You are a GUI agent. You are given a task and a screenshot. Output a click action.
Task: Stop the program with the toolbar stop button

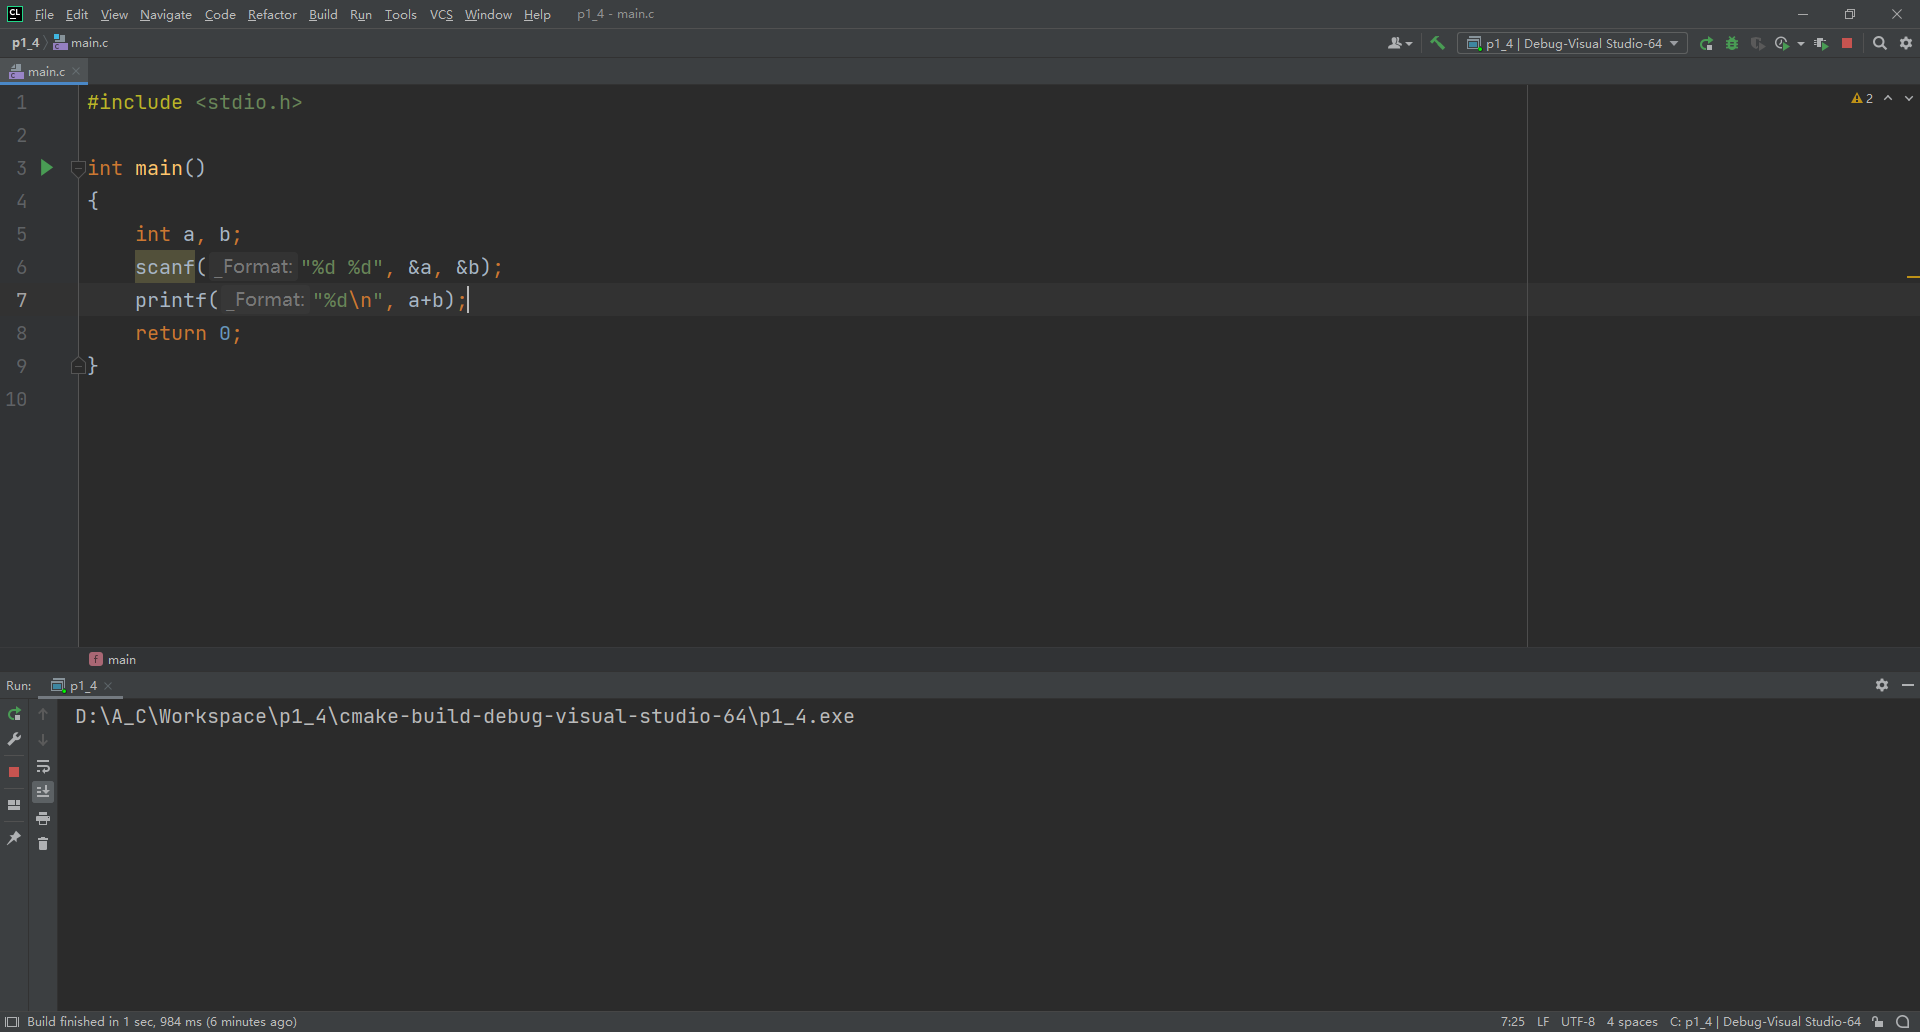coord(1847,43)
